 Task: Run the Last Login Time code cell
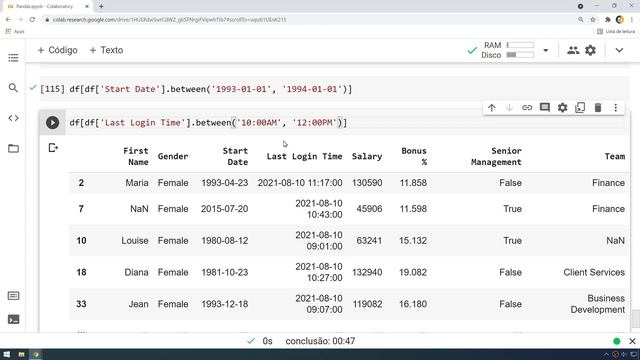click(52, 122)
